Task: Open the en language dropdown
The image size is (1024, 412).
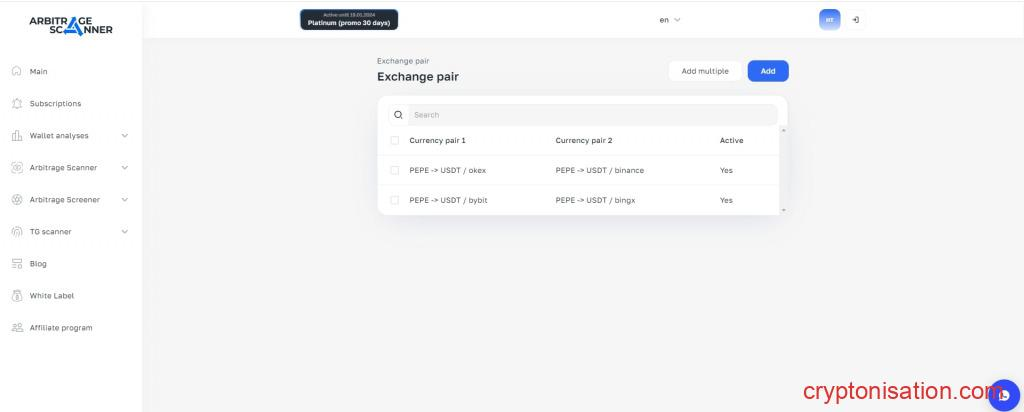Action: point(670,19)
